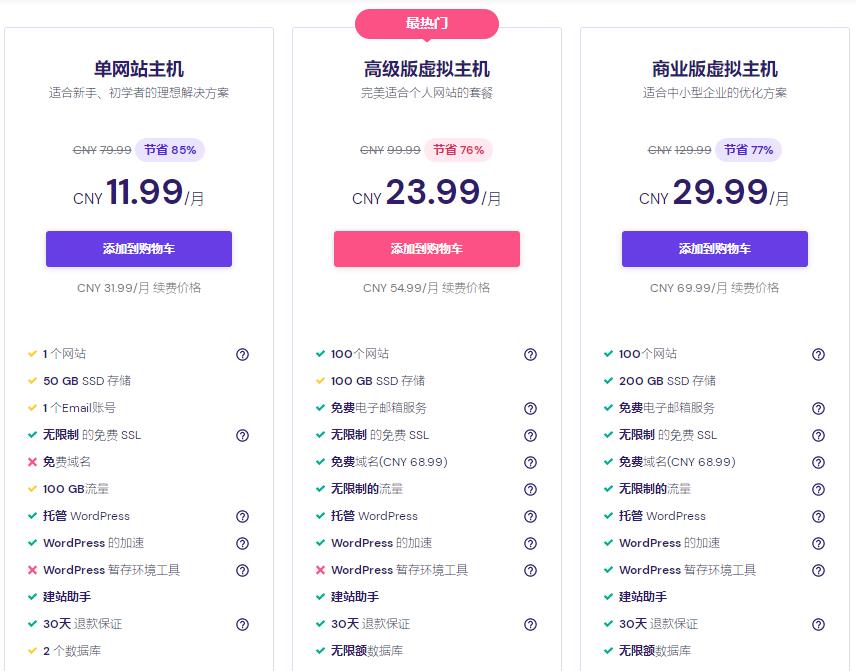The width and height of the screenshot is (856, 671).
Task: Click the question mark next to "50 GB SSD 存储"
Action: [x=241, y=381]
